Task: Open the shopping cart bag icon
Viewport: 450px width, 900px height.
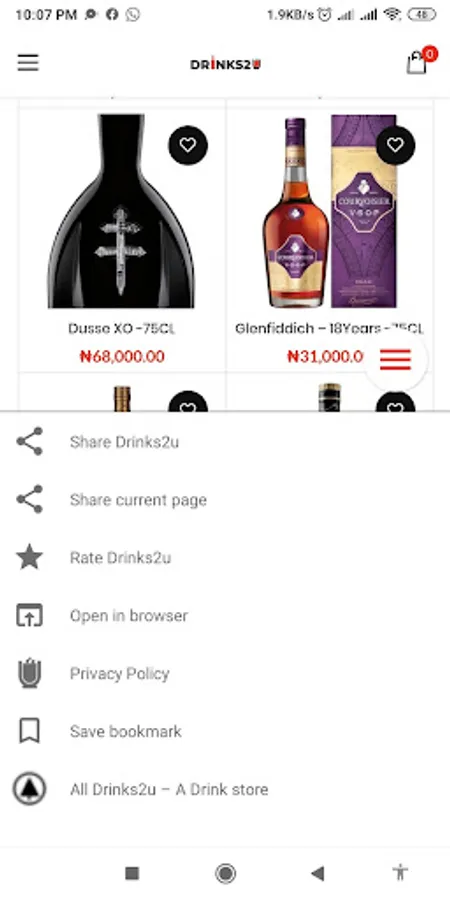Action: 417,62
